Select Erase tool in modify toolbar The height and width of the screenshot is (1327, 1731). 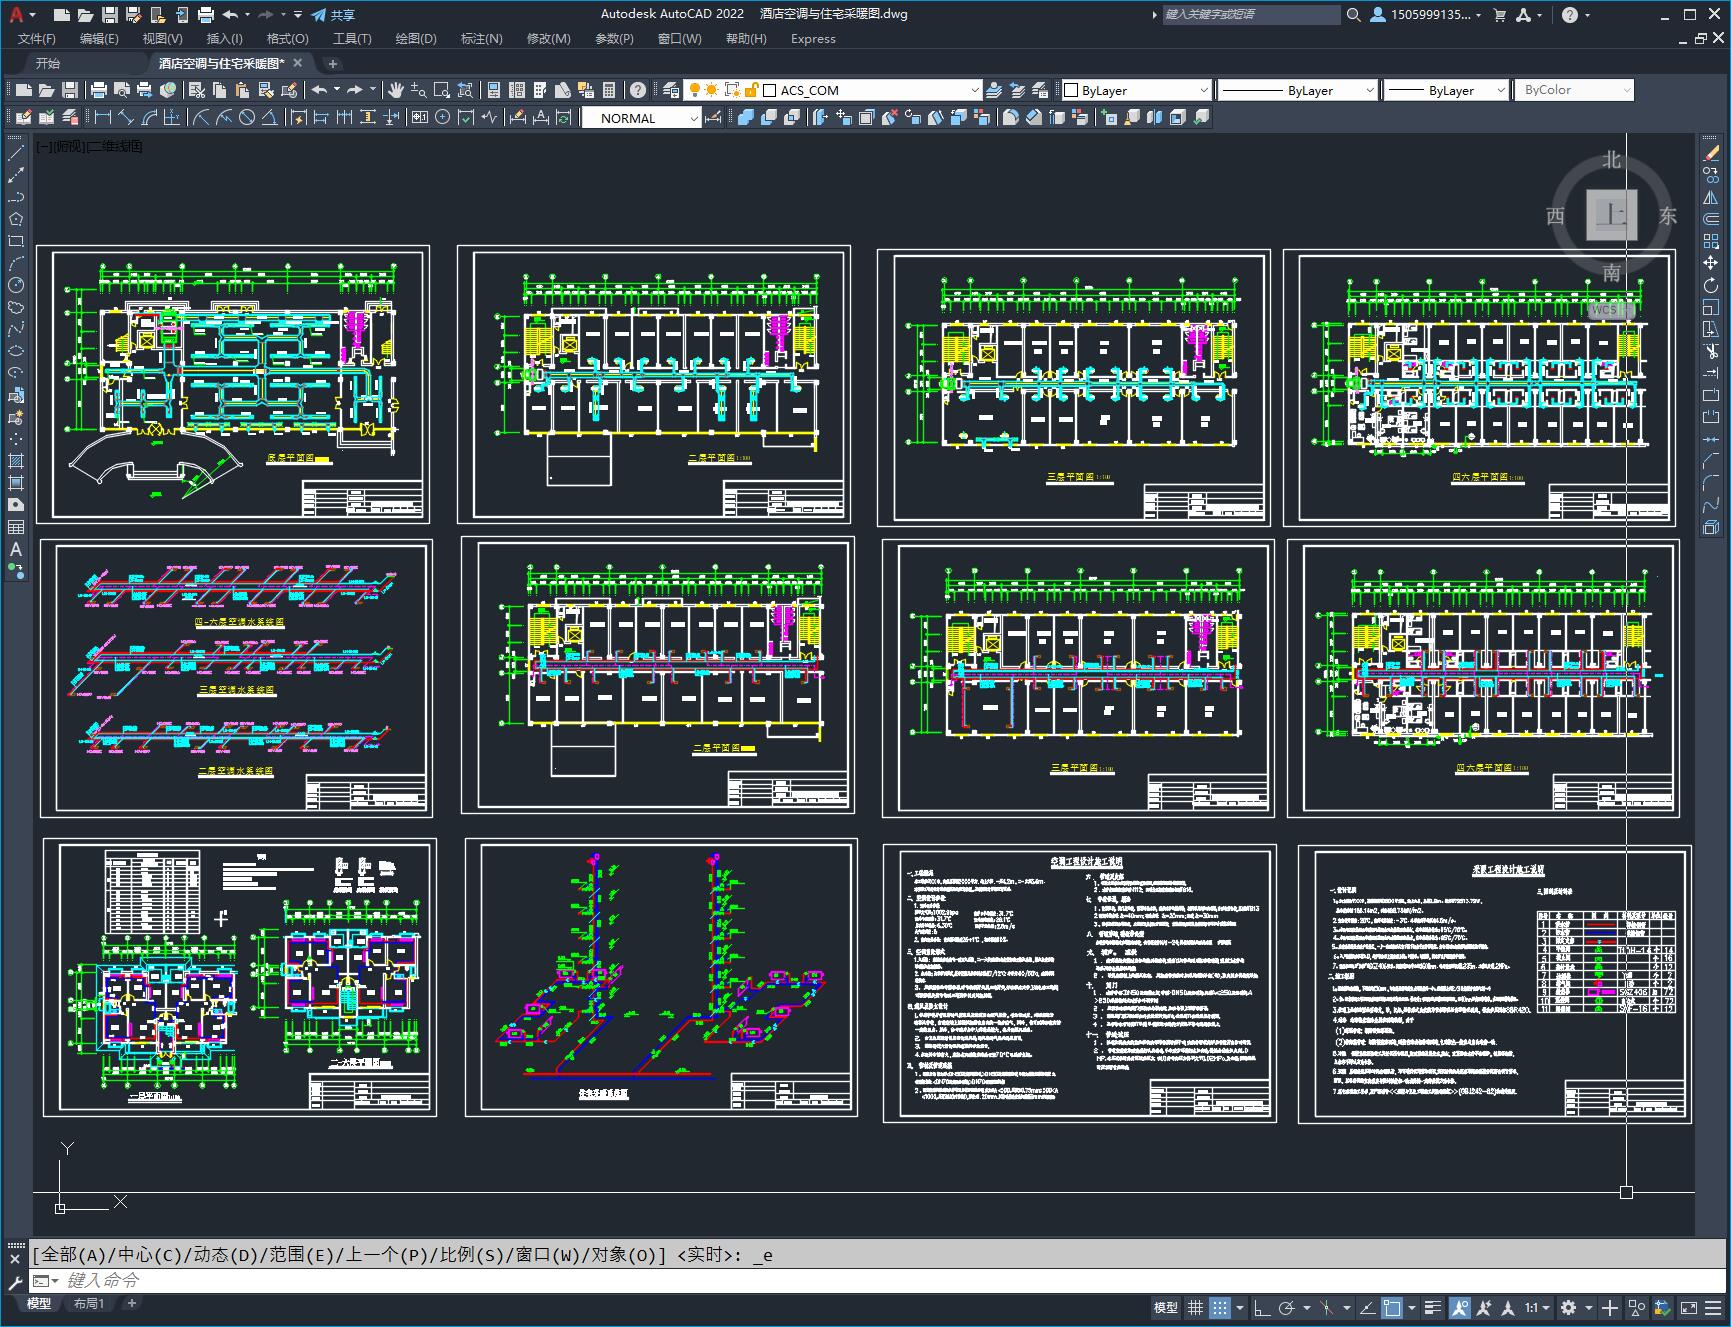(1711, 153)
